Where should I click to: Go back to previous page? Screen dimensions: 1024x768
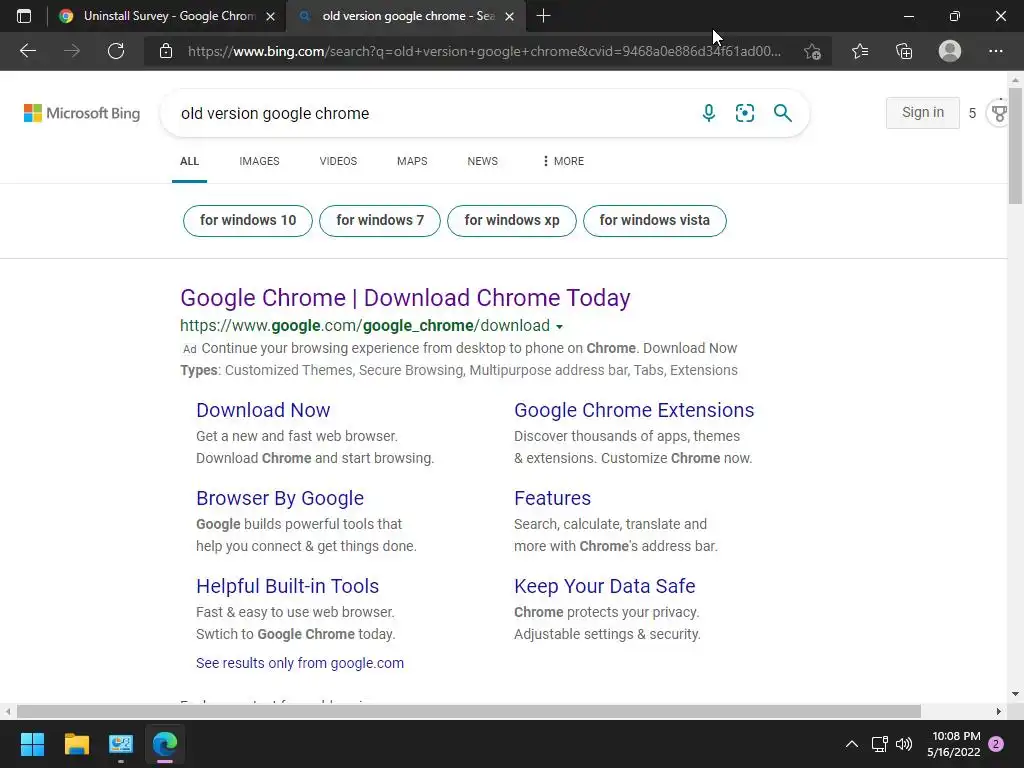27,51
